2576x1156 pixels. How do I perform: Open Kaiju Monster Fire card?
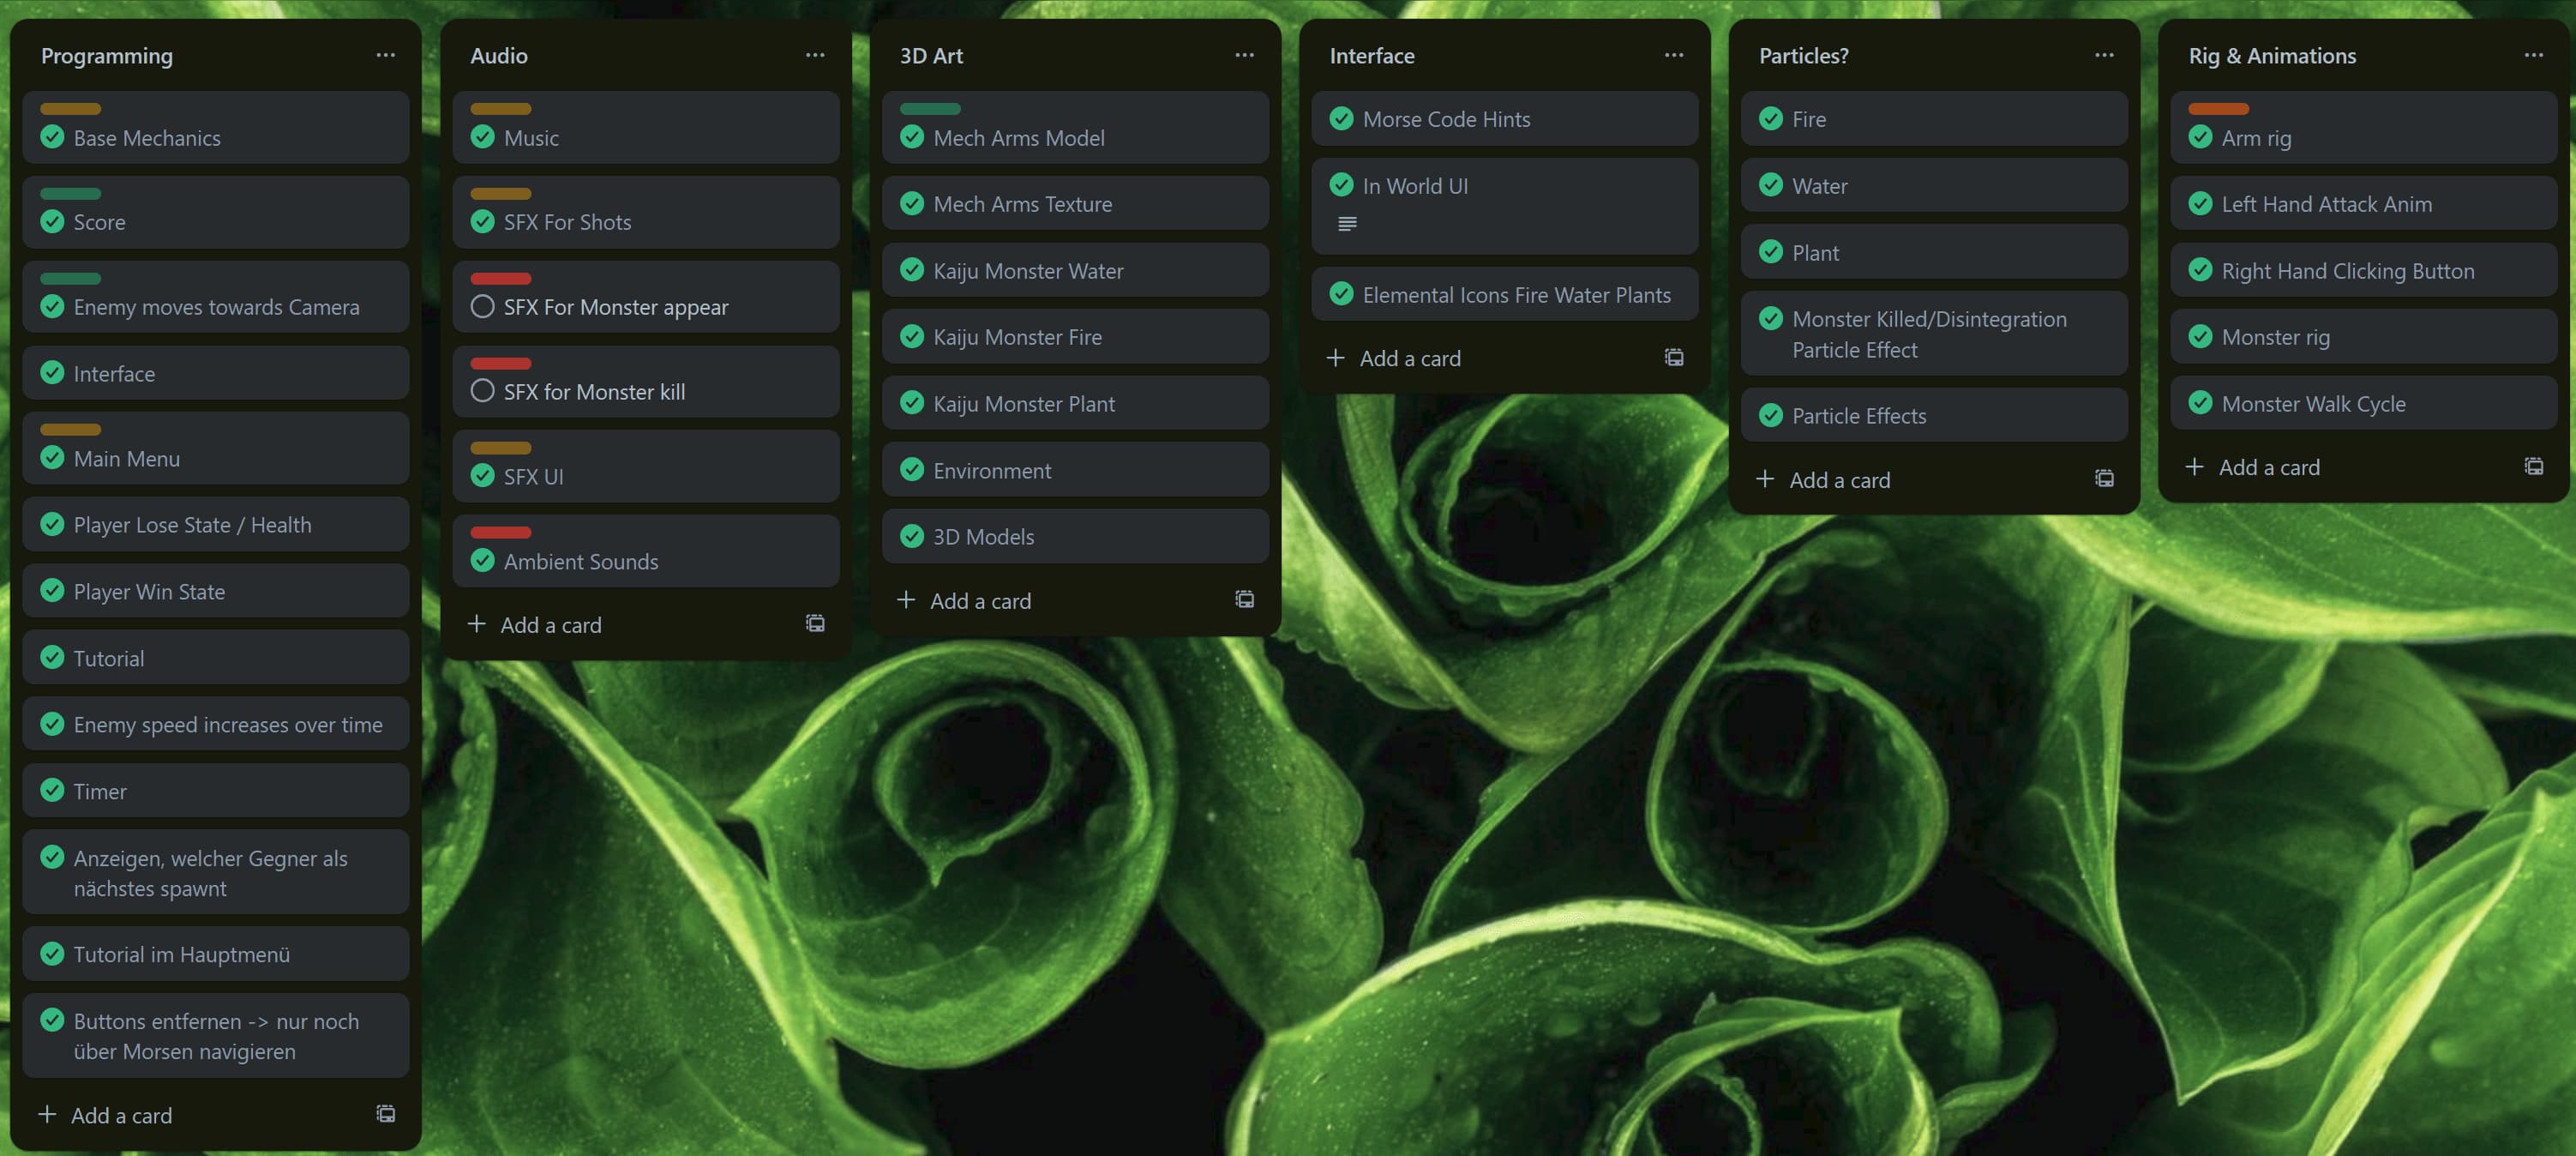pyautogui.click(x=1075, y=336)
